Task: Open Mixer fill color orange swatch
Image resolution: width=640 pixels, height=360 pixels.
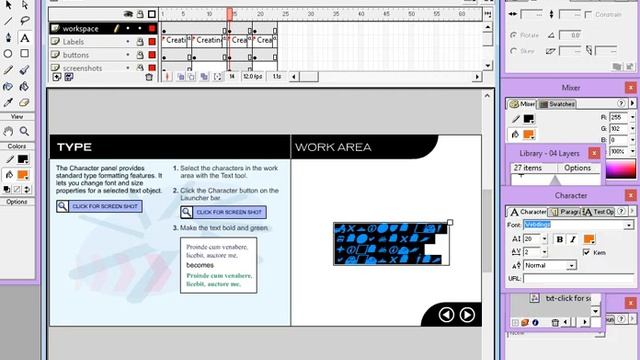Action: tap(529, 134)
